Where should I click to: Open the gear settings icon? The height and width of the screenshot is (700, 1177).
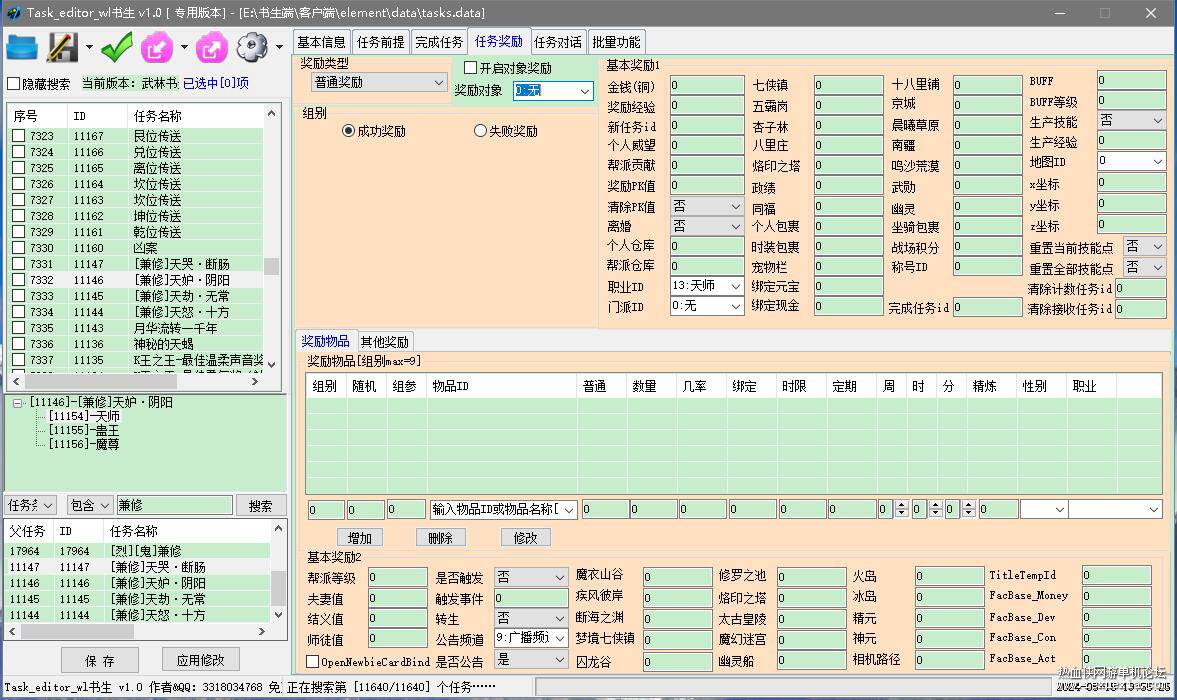[252, 47]
